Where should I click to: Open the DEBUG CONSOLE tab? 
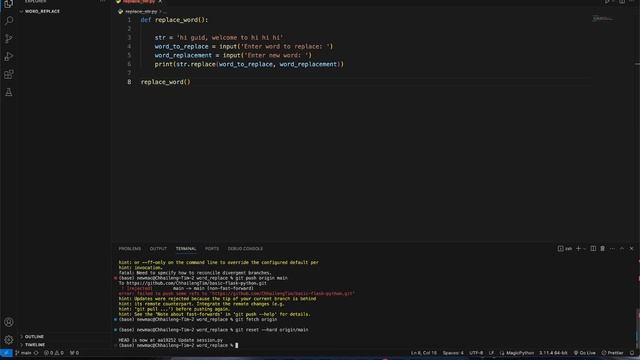click(x=245, y=249)
